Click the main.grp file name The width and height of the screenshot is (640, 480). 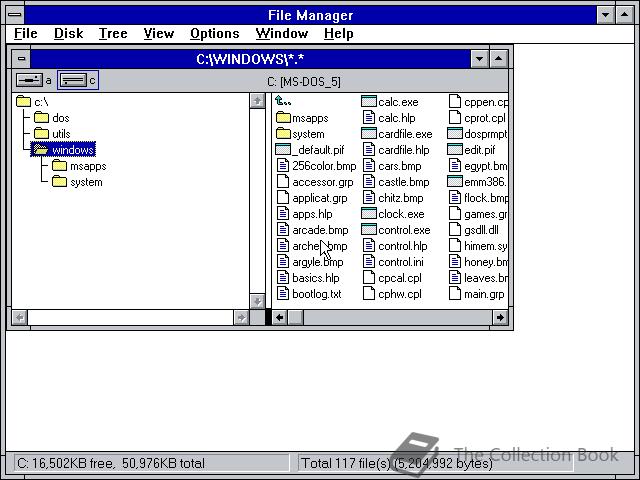pyautogui.click(x=484, y=294)
